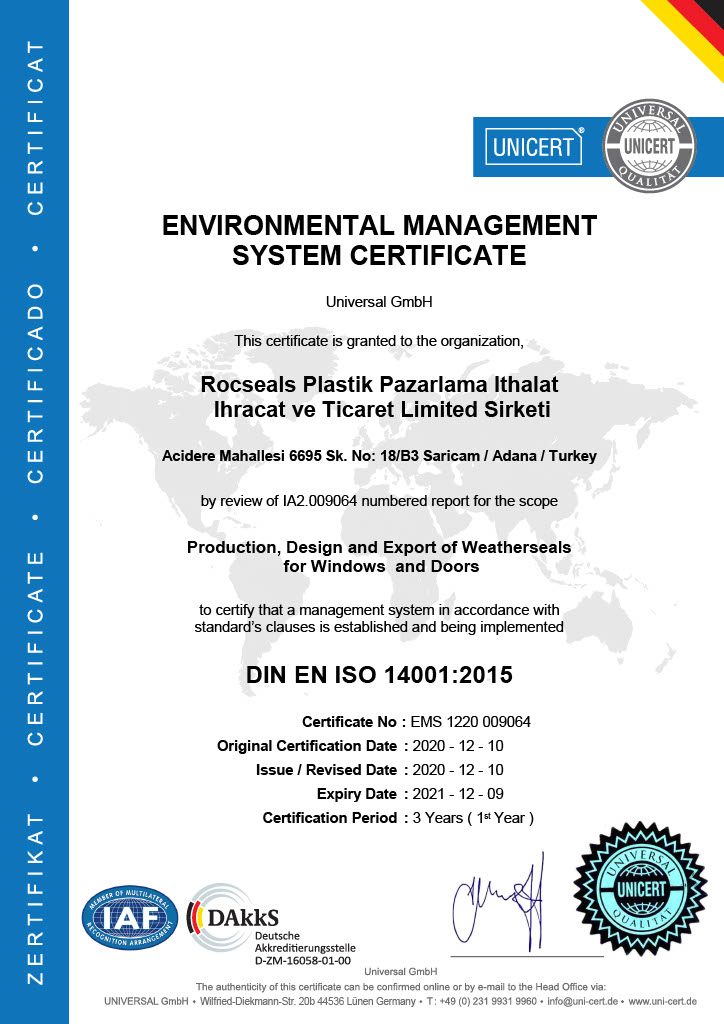724x1024 pixels.
Task: Open the info@uni-cert.de email link
Action: 582,1001
